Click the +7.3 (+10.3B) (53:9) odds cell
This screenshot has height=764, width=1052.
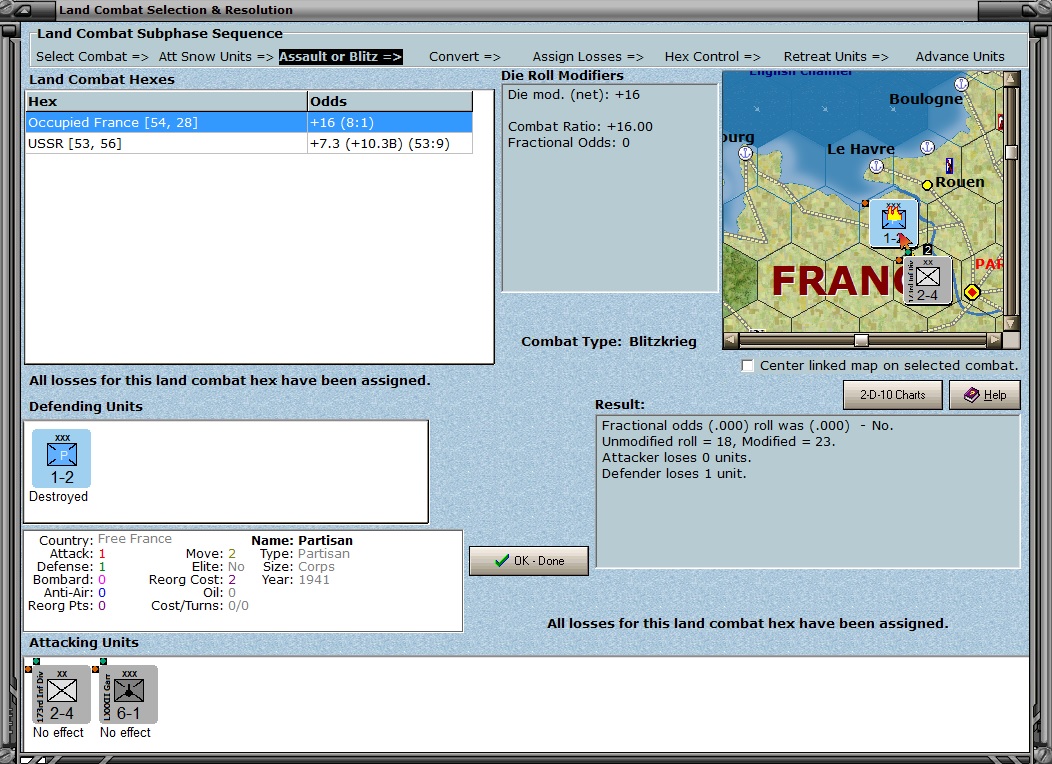(x=390, y=144)
